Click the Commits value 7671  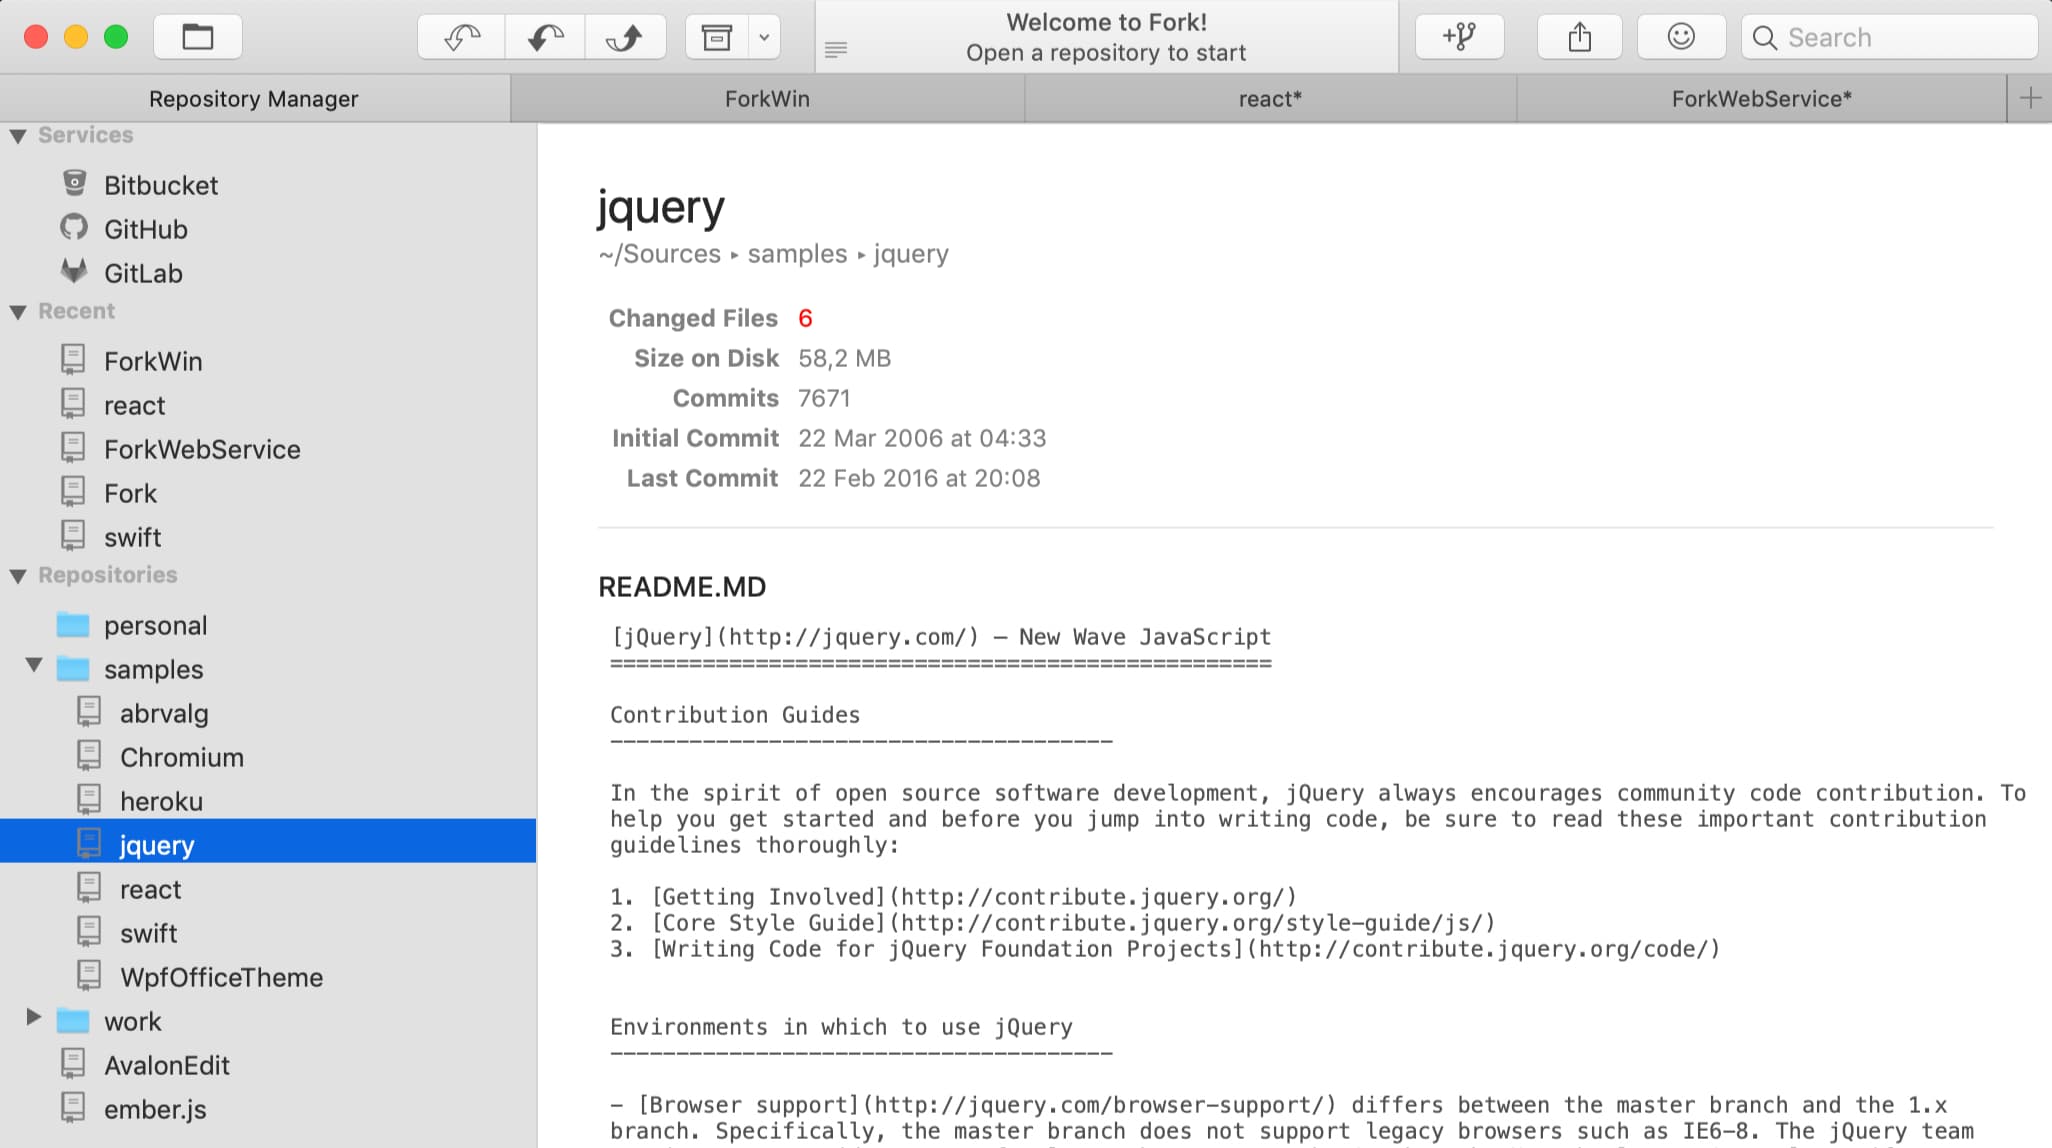(824, 398)
